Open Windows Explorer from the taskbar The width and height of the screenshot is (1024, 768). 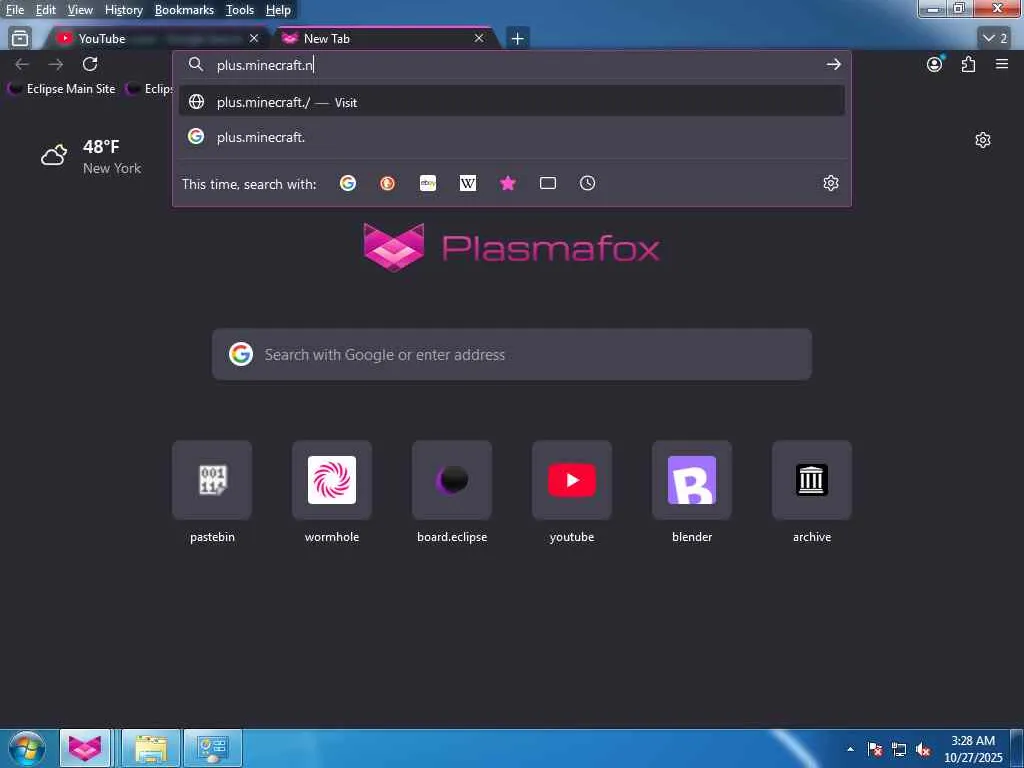[151, 748]
